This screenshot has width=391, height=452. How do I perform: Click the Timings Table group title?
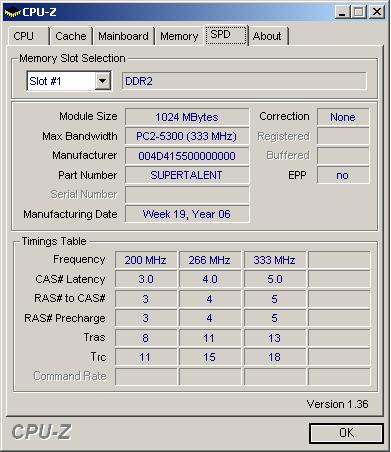[54, 241]
